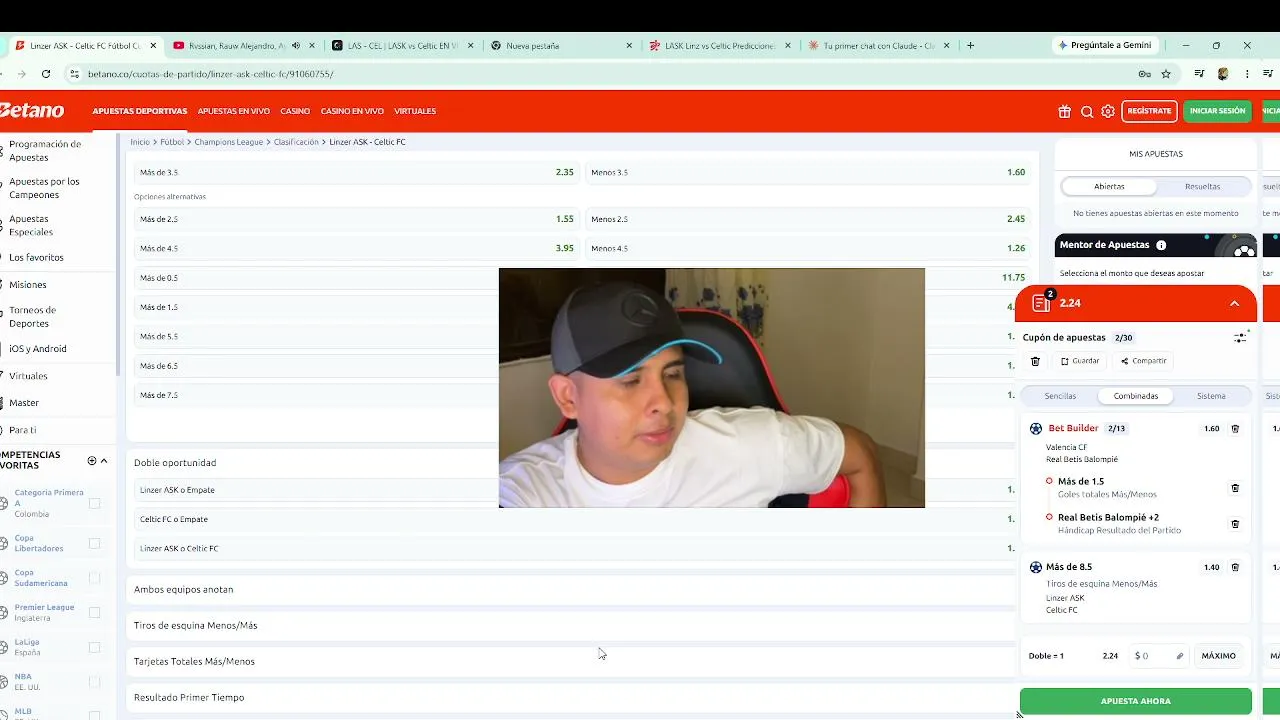Open the media control icon in Chrome toolbar
This screenshot has height=720, width=1280.
click(1199, 74)
